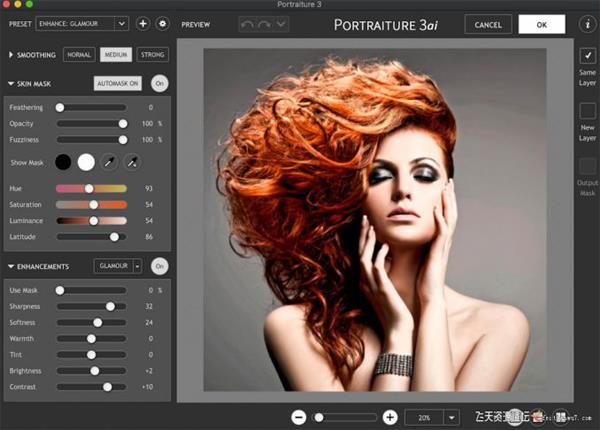
Task: Select the Strong smoothing option
Action: click(152, 55)
